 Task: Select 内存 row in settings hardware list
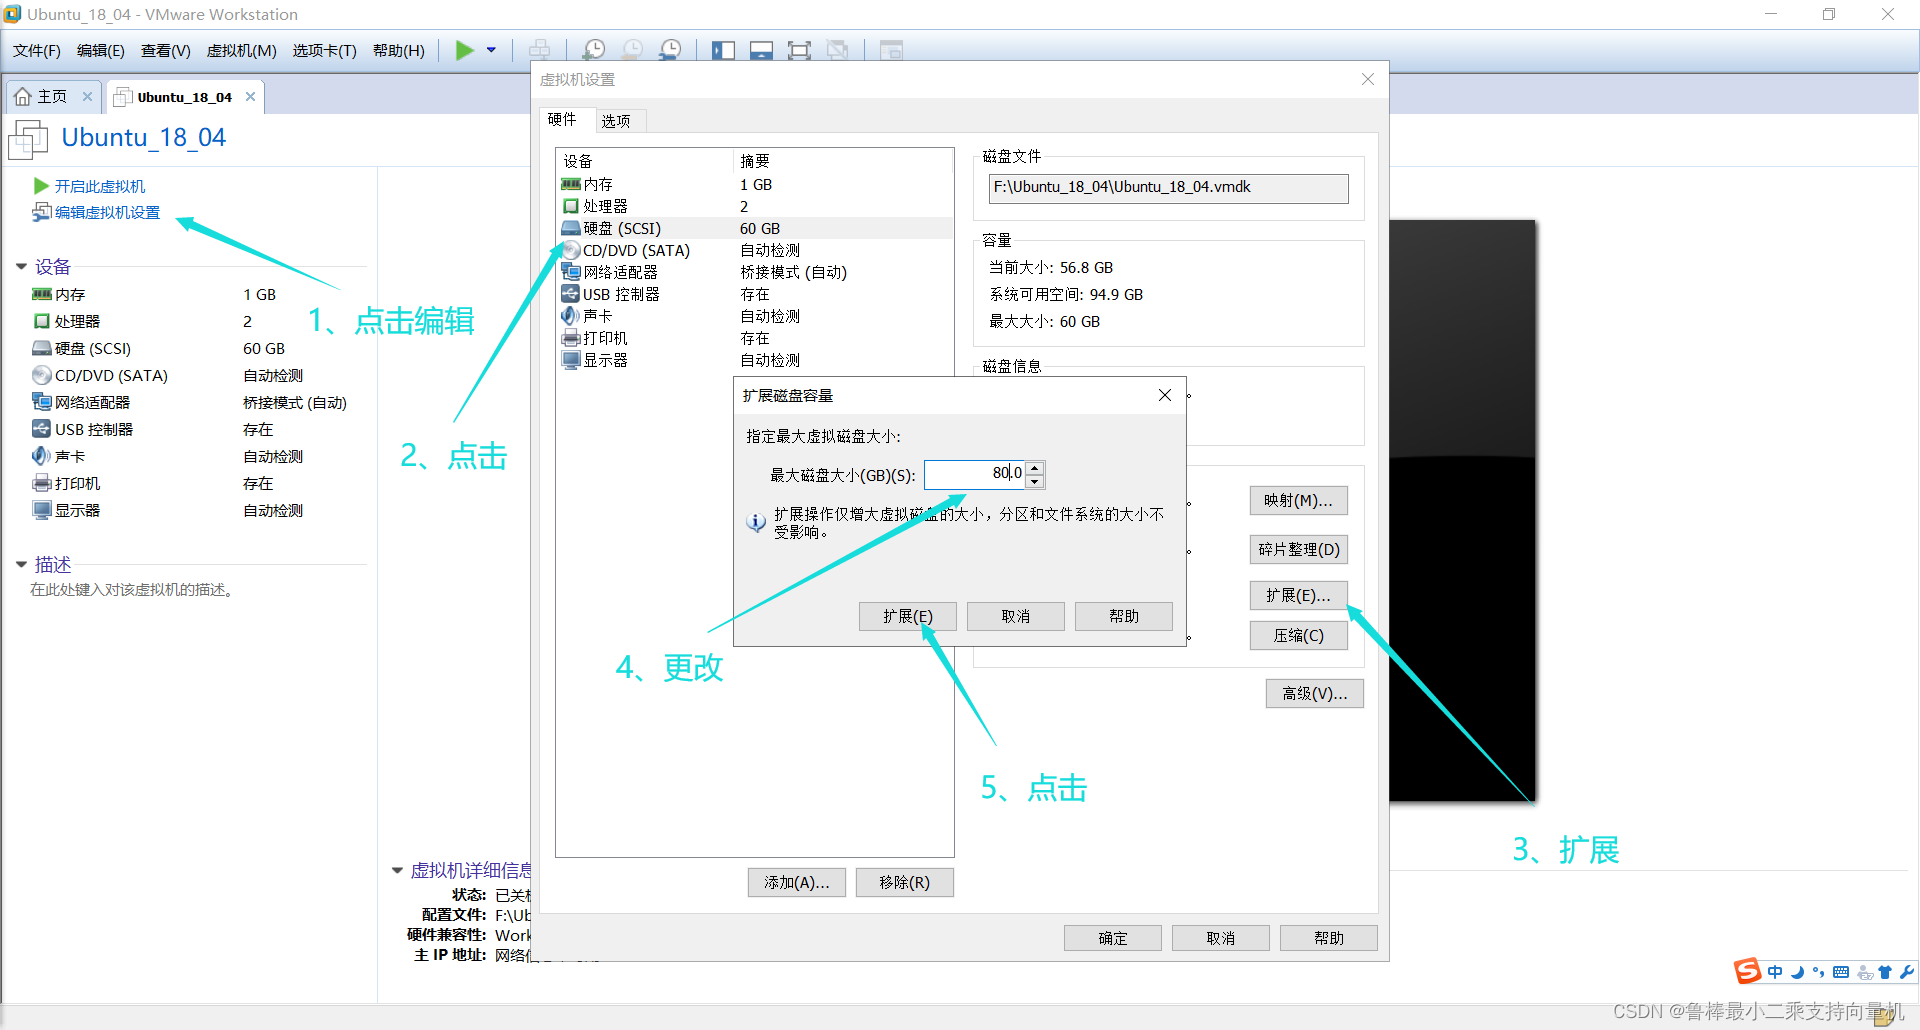click(755, 184)
